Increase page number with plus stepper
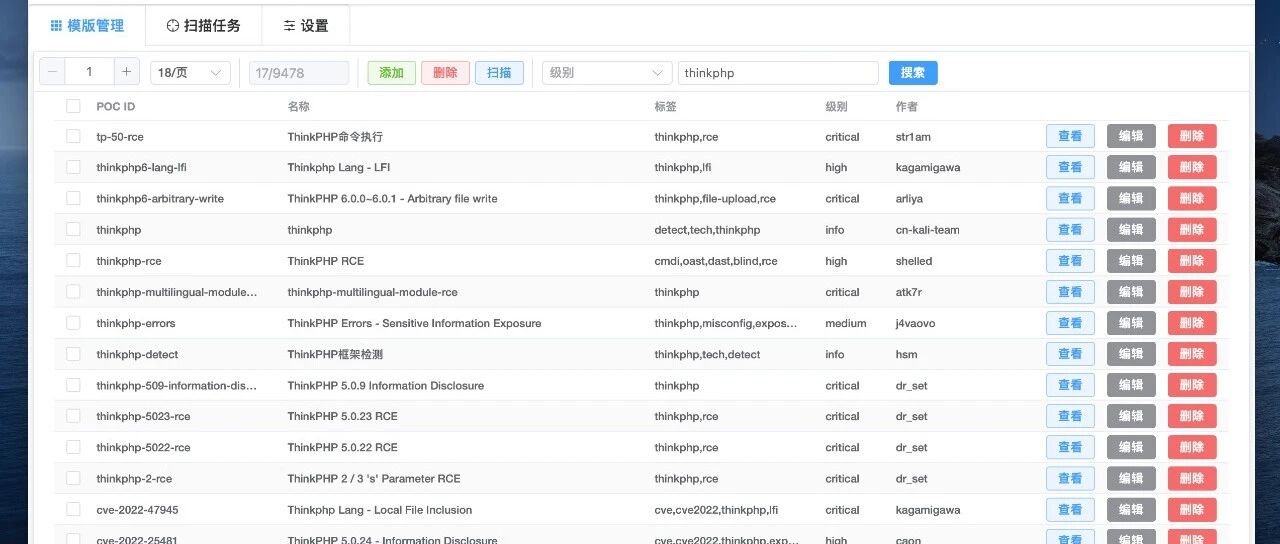Image resolution: width=1280 pixels, height=544 pixels. pos(126,72)
